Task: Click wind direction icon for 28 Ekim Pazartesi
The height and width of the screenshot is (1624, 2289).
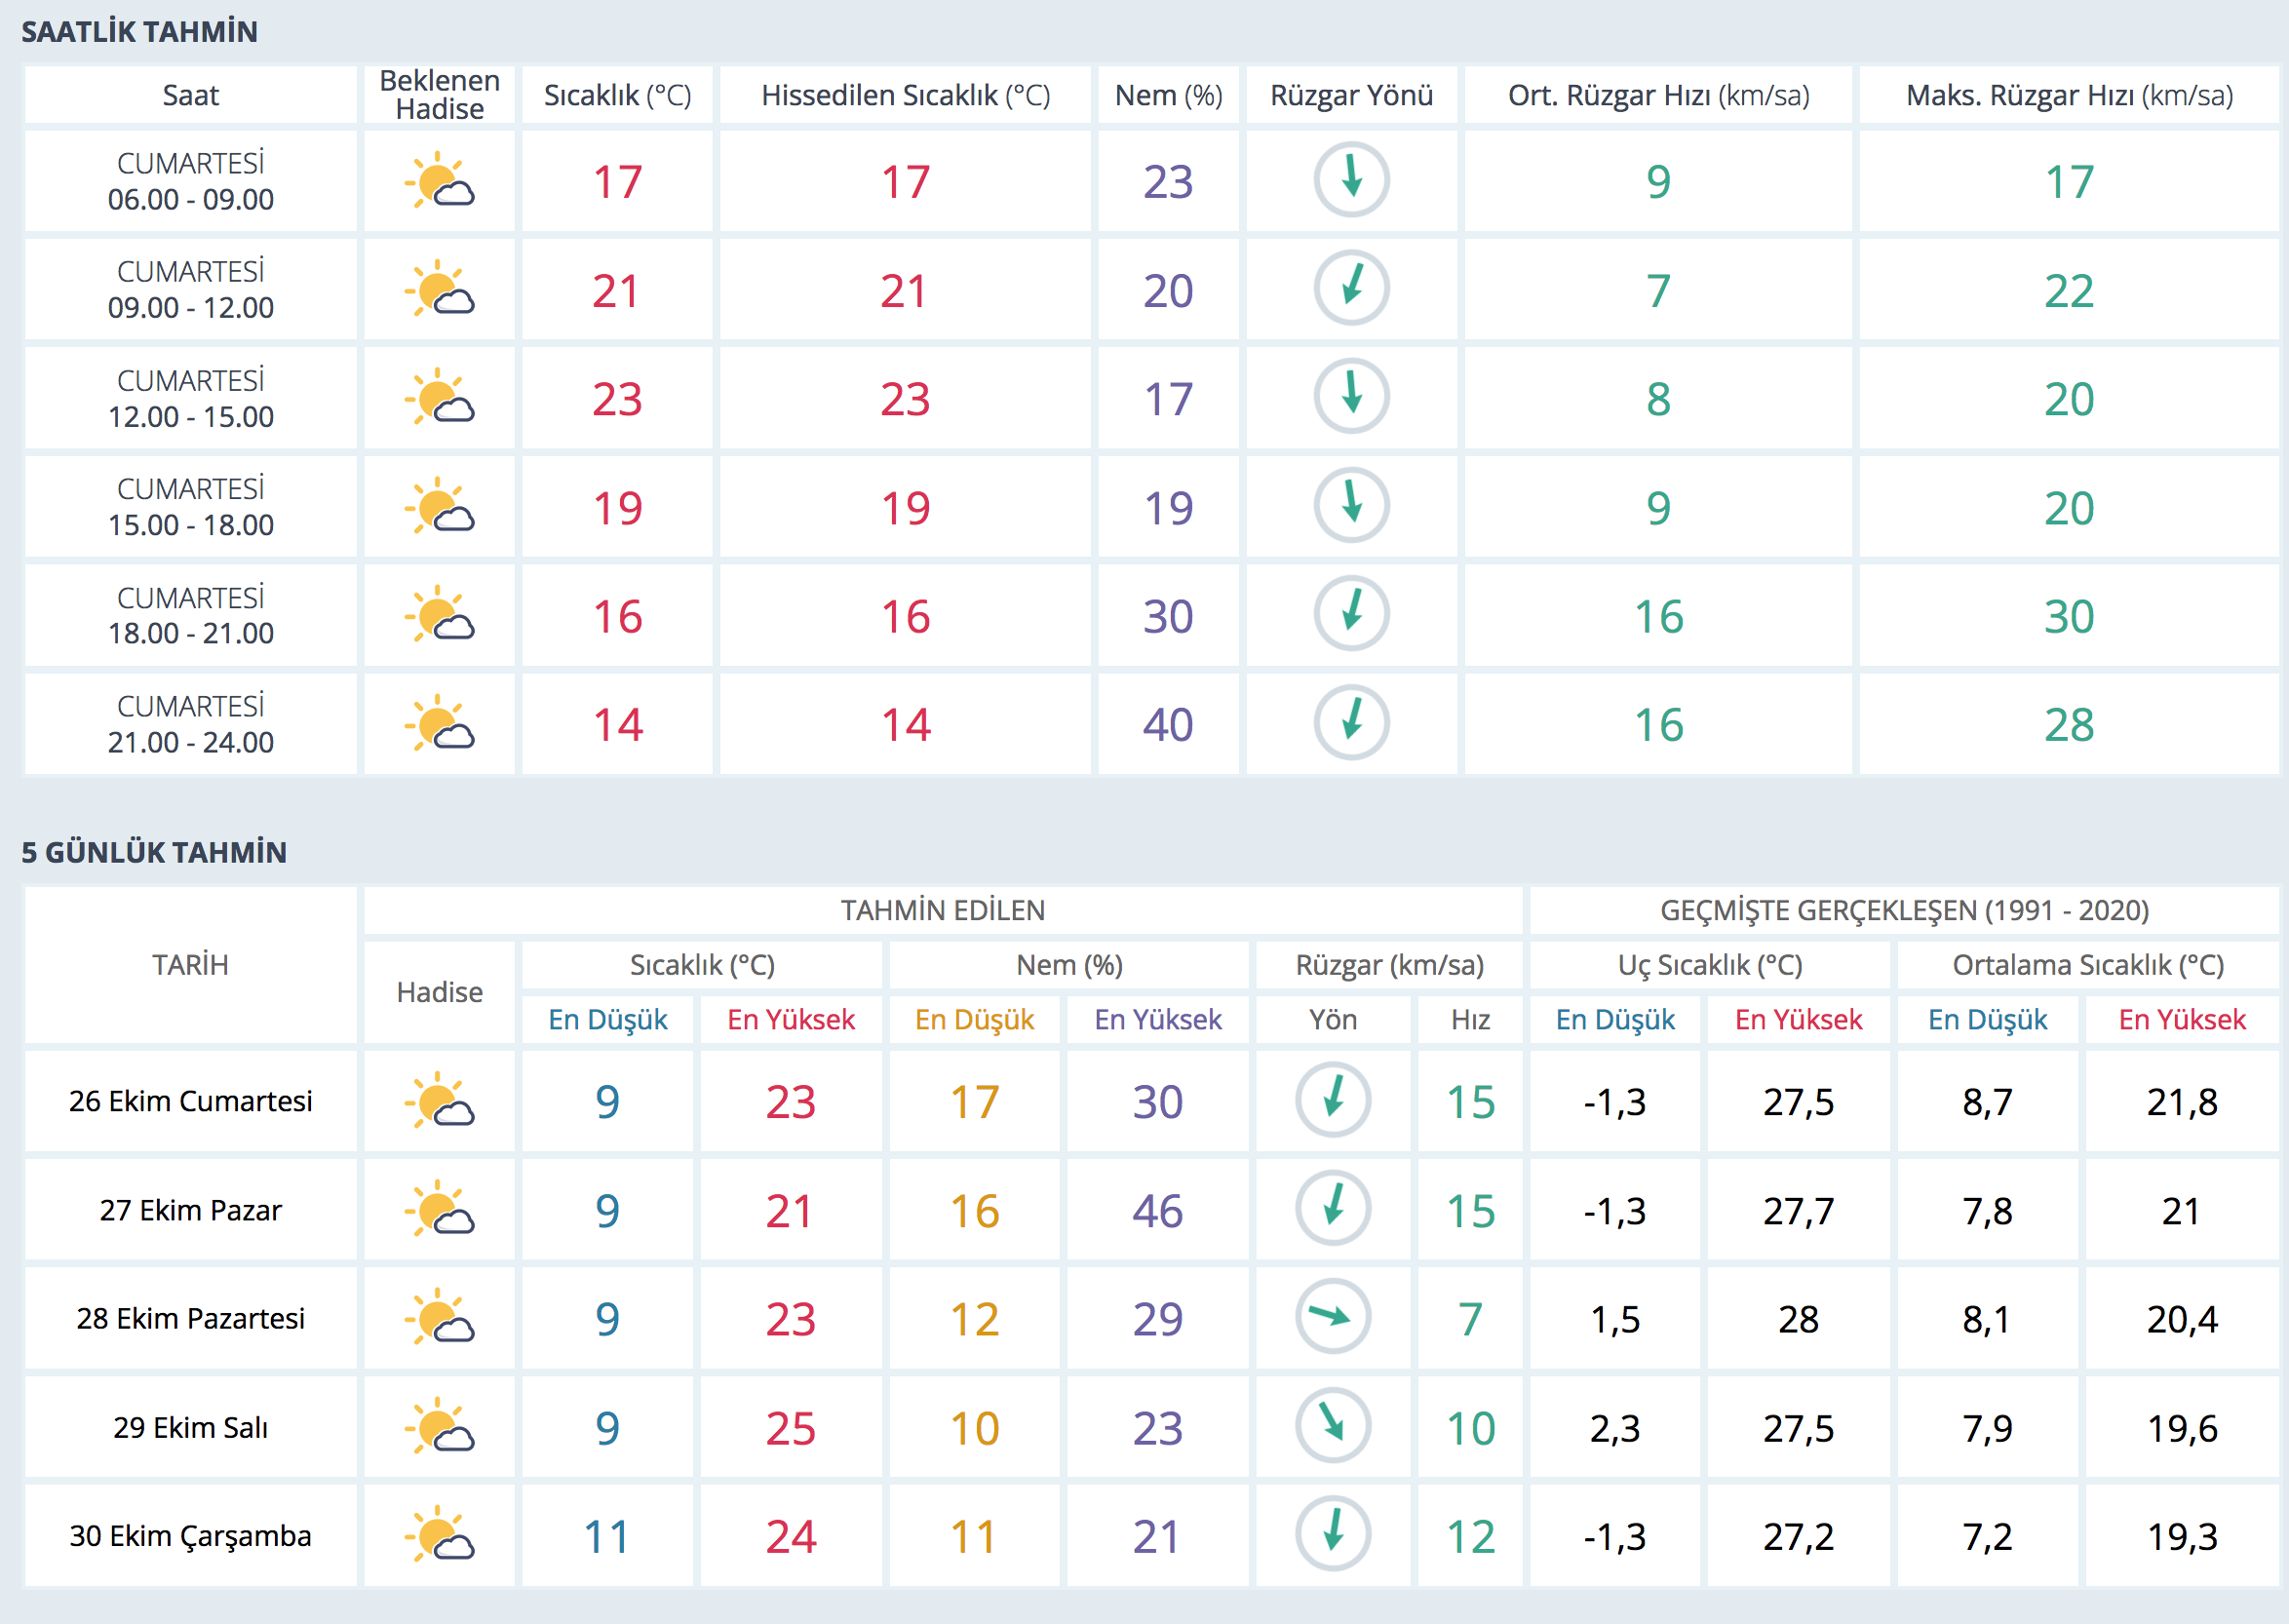Action: [1332, 1317]
